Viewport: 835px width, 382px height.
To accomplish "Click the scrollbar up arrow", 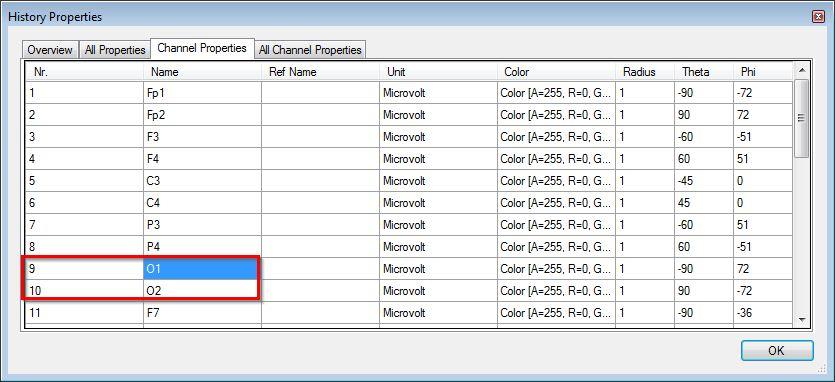I will click(x=801, y=70).
